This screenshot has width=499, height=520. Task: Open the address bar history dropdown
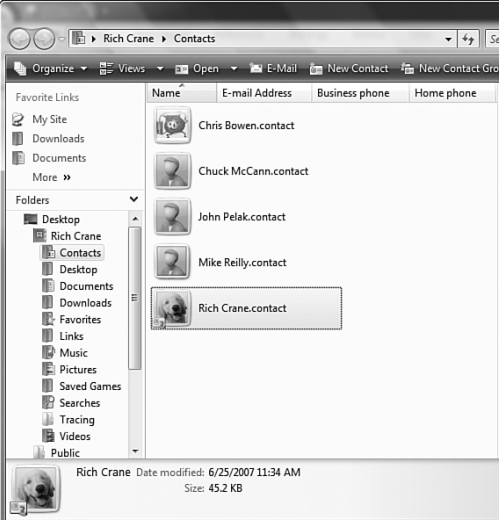pos(448,39)
